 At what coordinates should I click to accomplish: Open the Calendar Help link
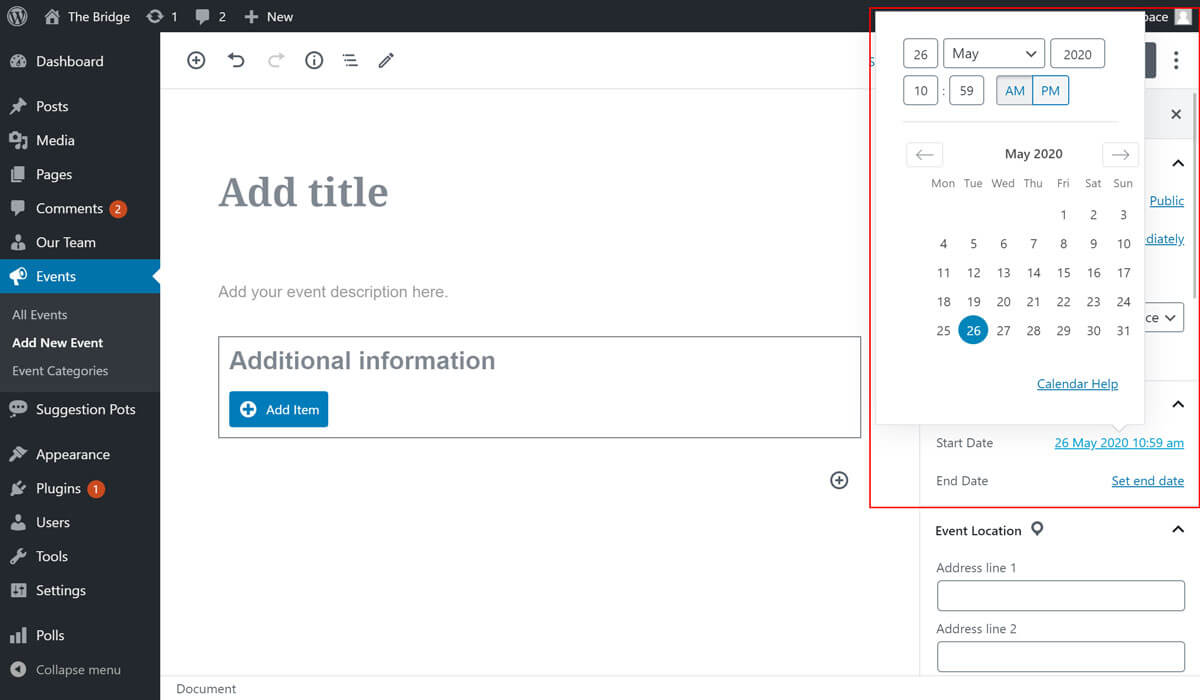coord(1077,384)
